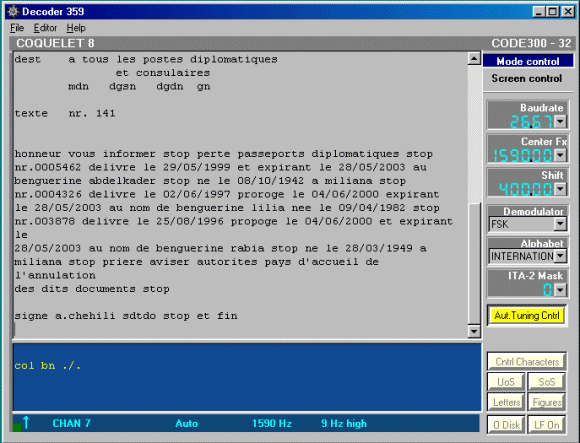Click the cyan tuning arrow indicator in status bar
Image resolution: width=580 pixels, height=443 pixels.
click(26, 422)
